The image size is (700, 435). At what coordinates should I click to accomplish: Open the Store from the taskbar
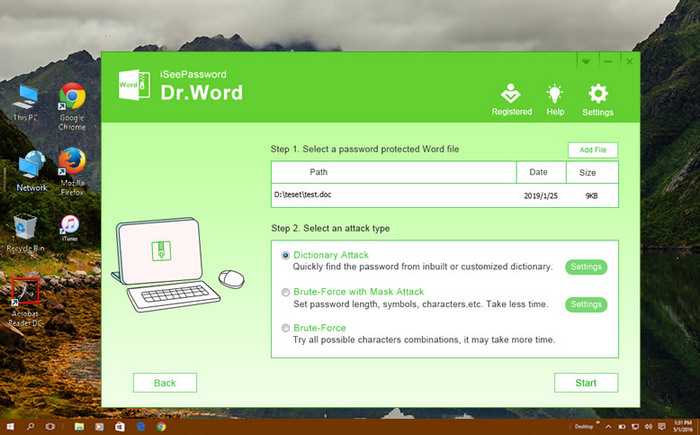pyautogui.click(x=120, y=427)
